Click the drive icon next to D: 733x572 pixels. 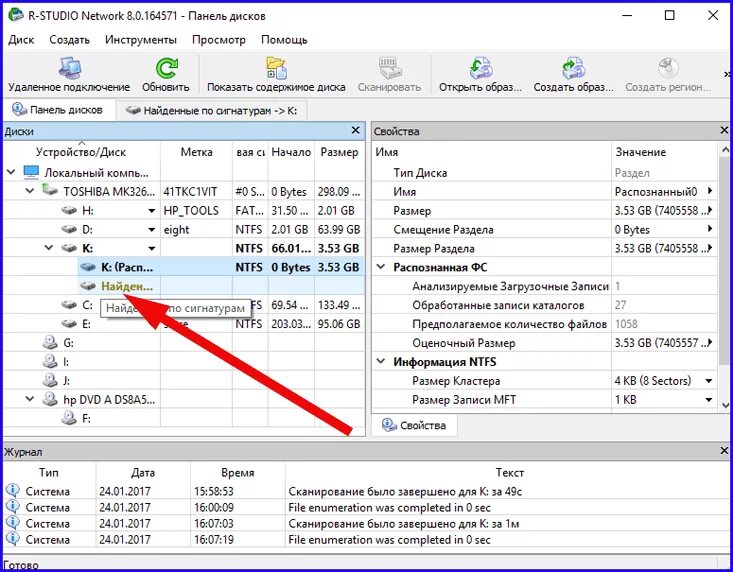[x=69, y=229]
